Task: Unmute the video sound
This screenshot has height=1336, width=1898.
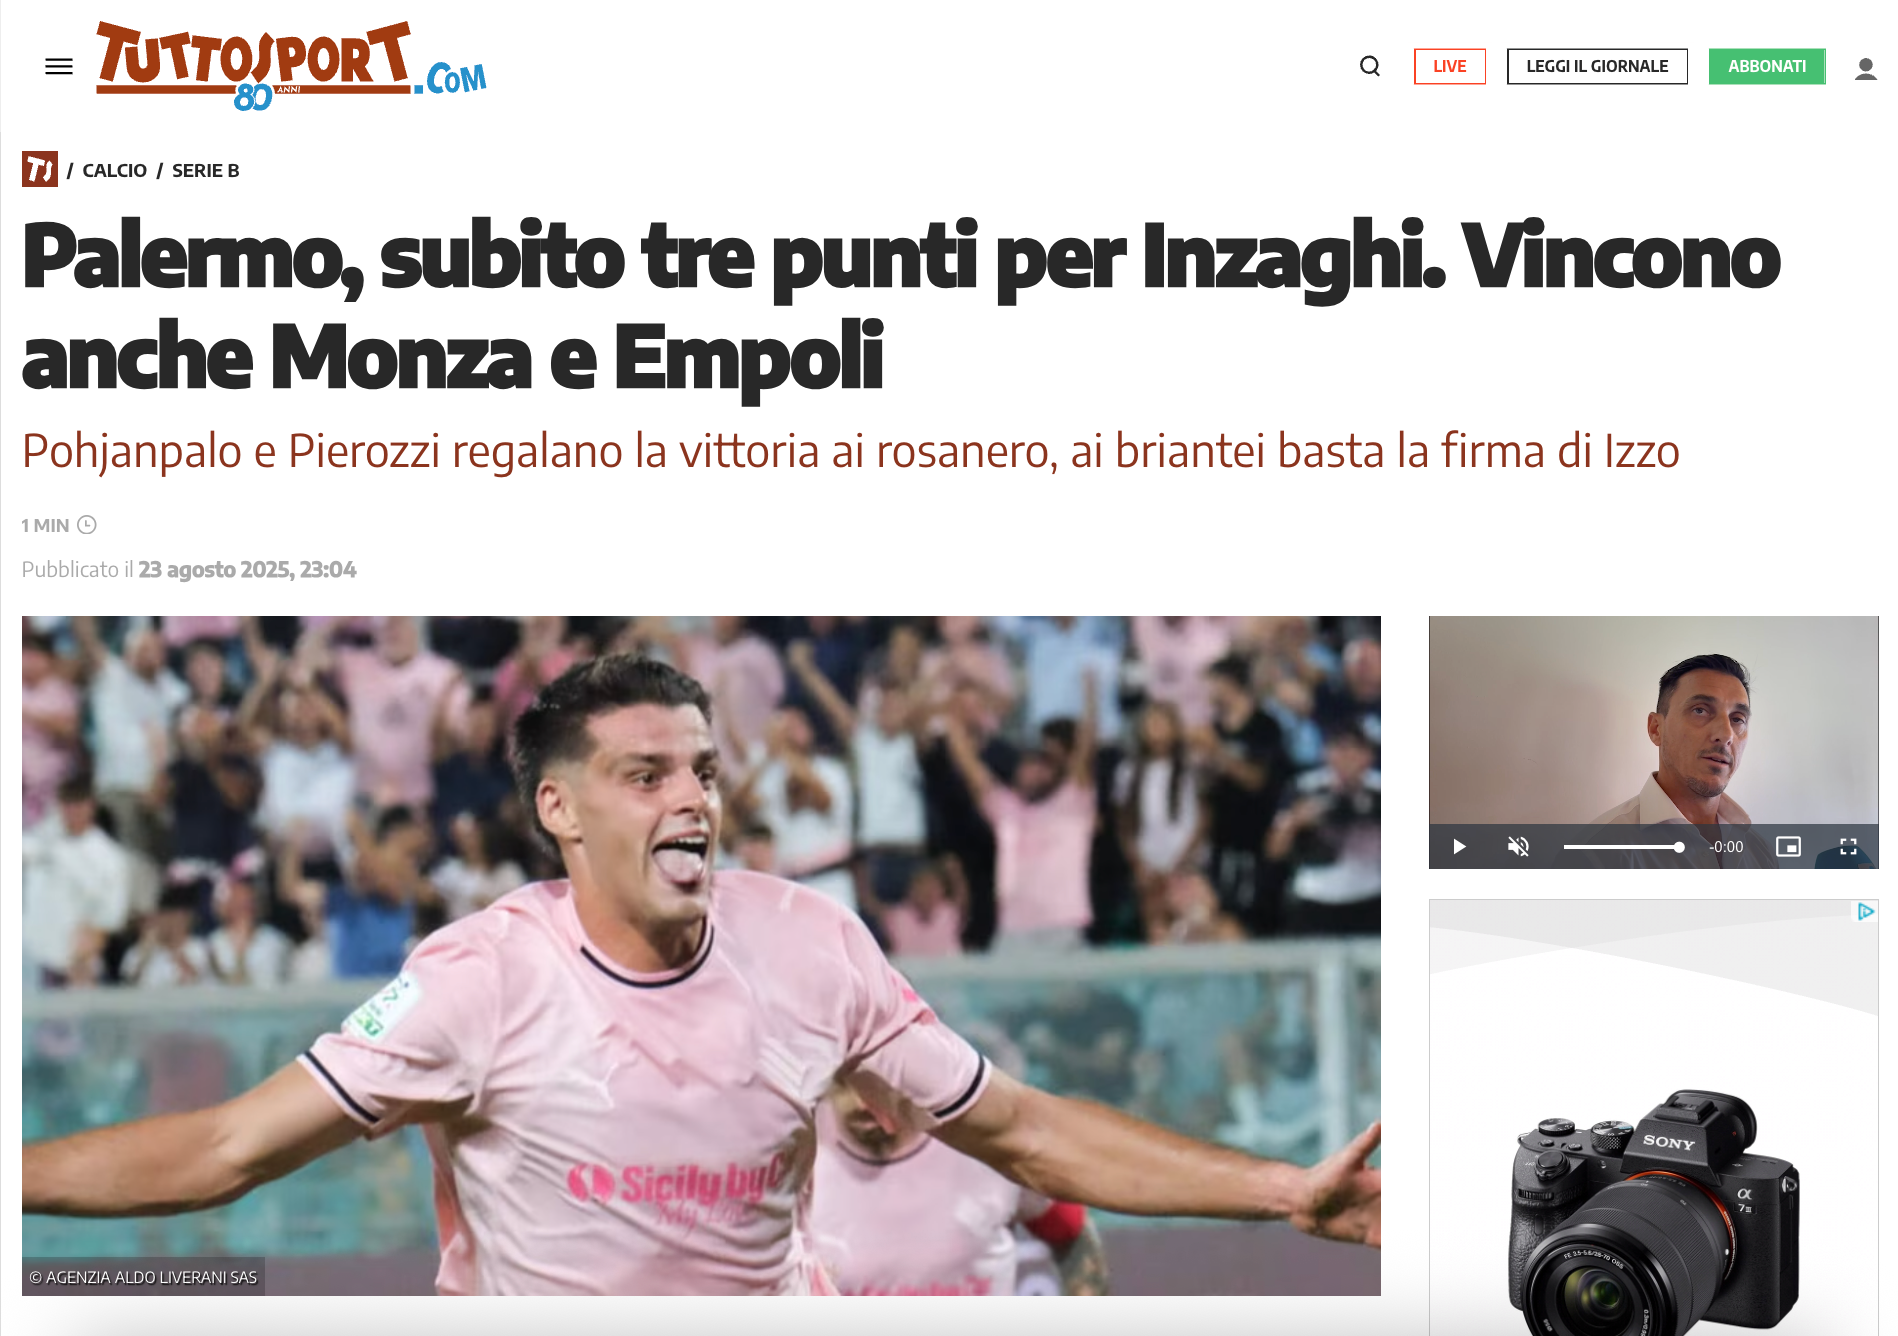Action: click(1518, 847)
